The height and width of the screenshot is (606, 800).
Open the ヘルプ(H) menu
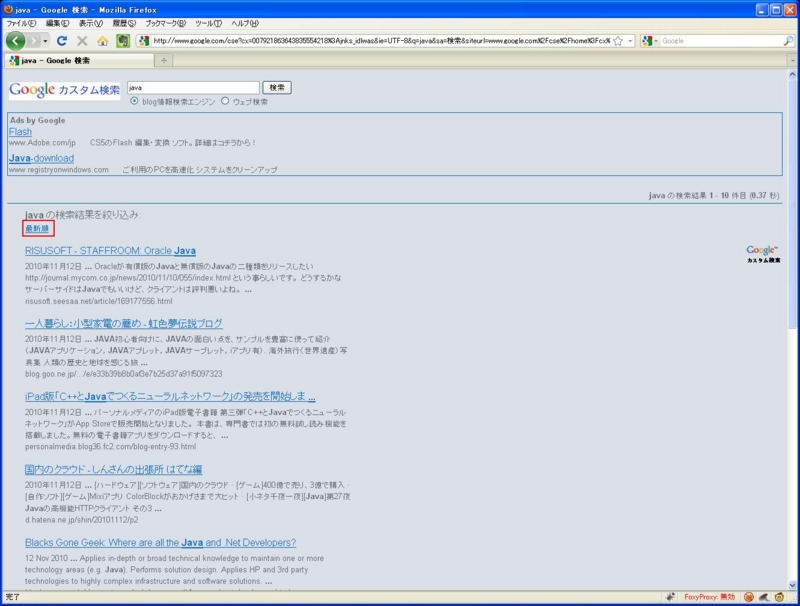click(x=245, y=23)
